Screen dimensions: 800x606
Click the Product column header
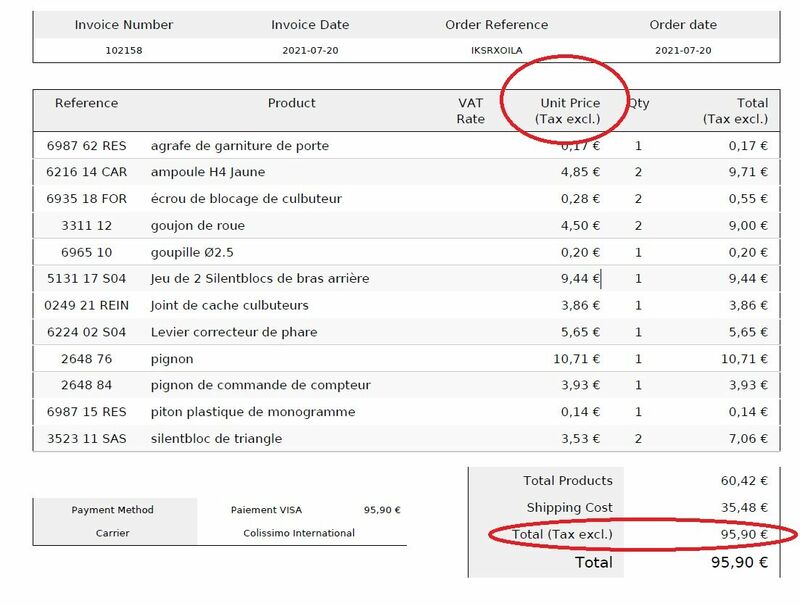pyautogui.click(x=291, y=103)
